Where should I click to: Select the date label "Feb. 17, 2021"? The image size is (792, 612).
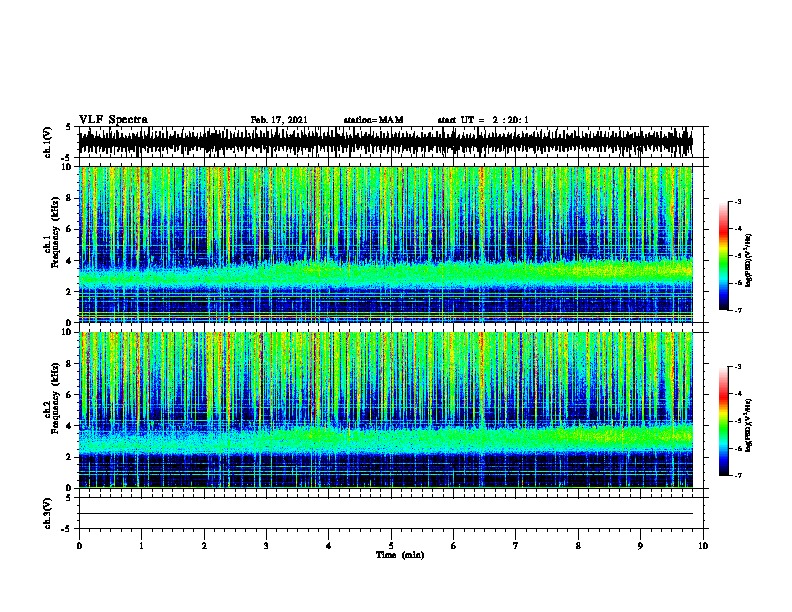[279, 120]
